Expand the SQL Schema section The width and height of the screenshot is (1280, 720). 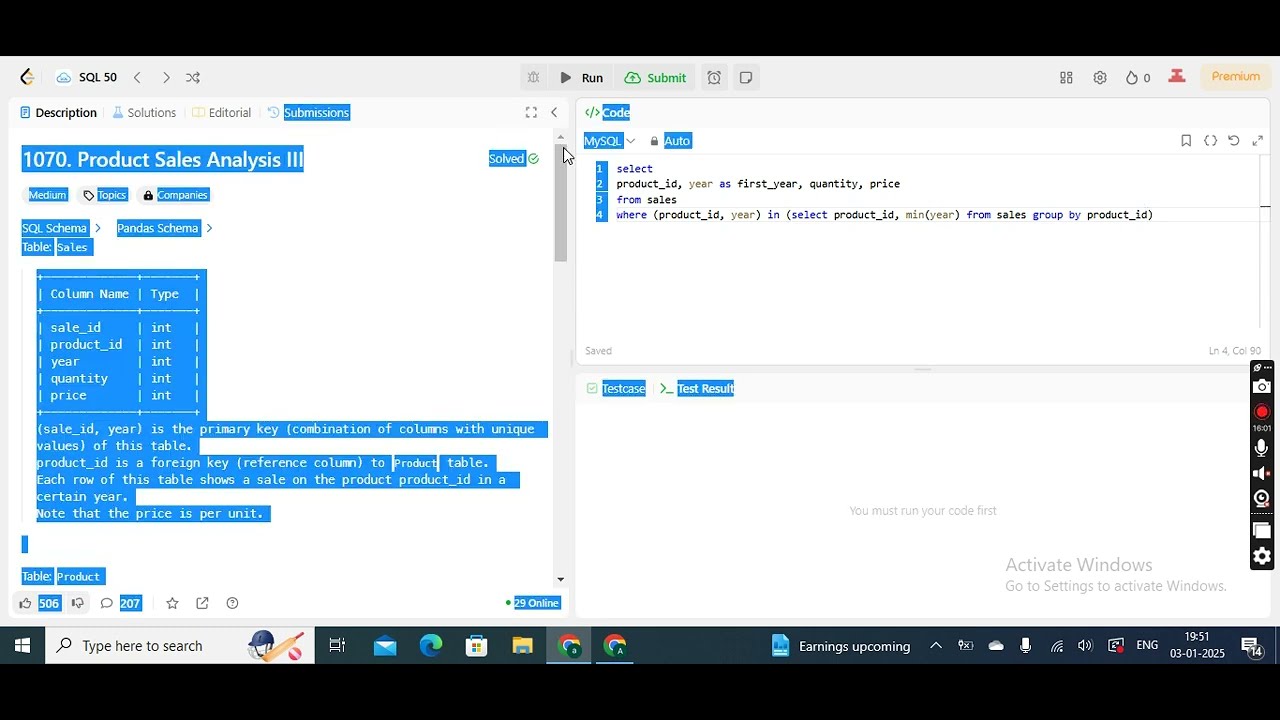(61, 228)
